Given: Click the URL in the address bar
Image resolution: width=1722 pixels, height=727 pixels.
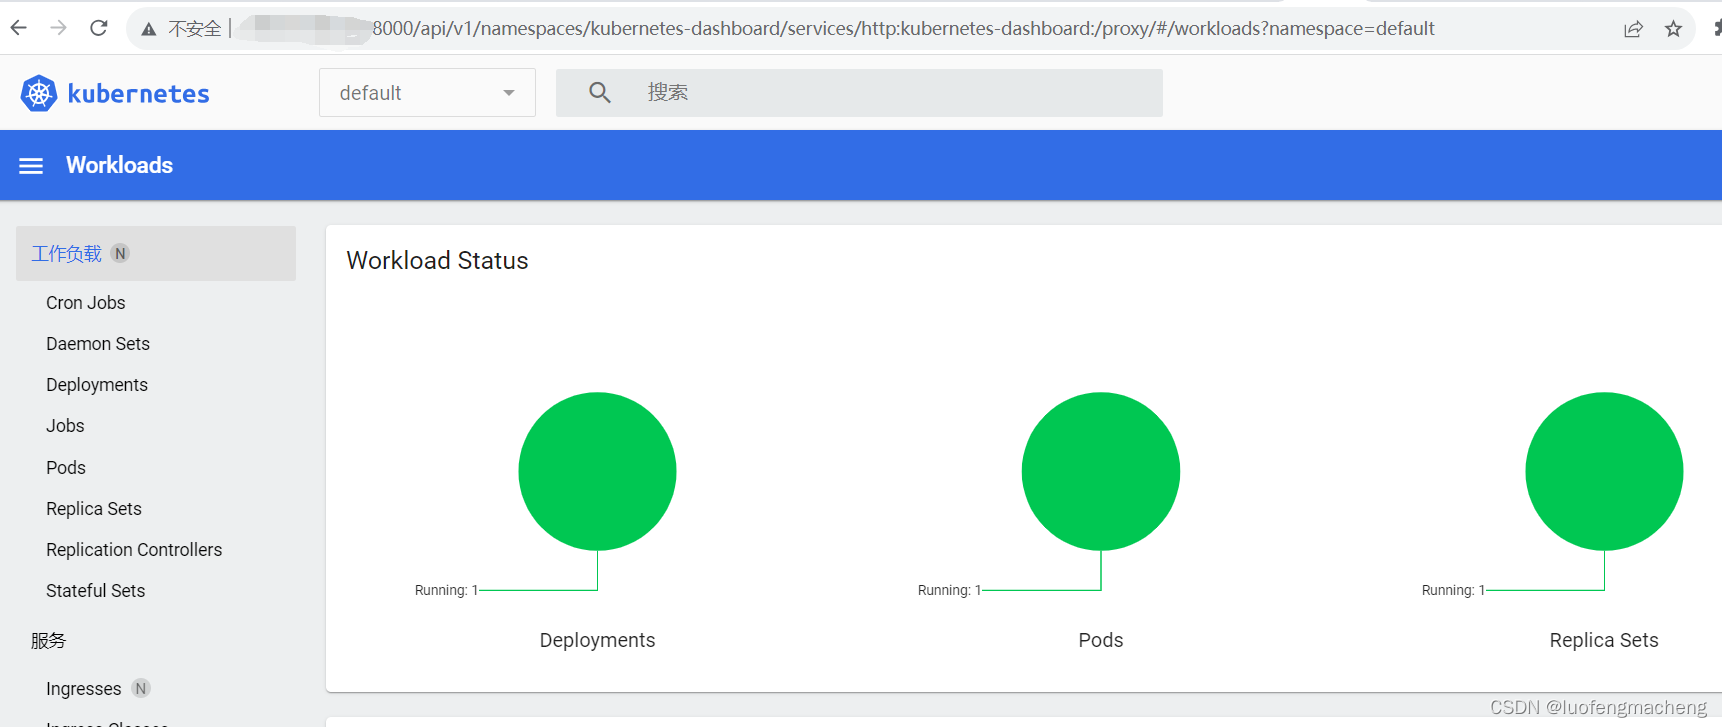Looking at the screenshot, I should coord(903,29).
